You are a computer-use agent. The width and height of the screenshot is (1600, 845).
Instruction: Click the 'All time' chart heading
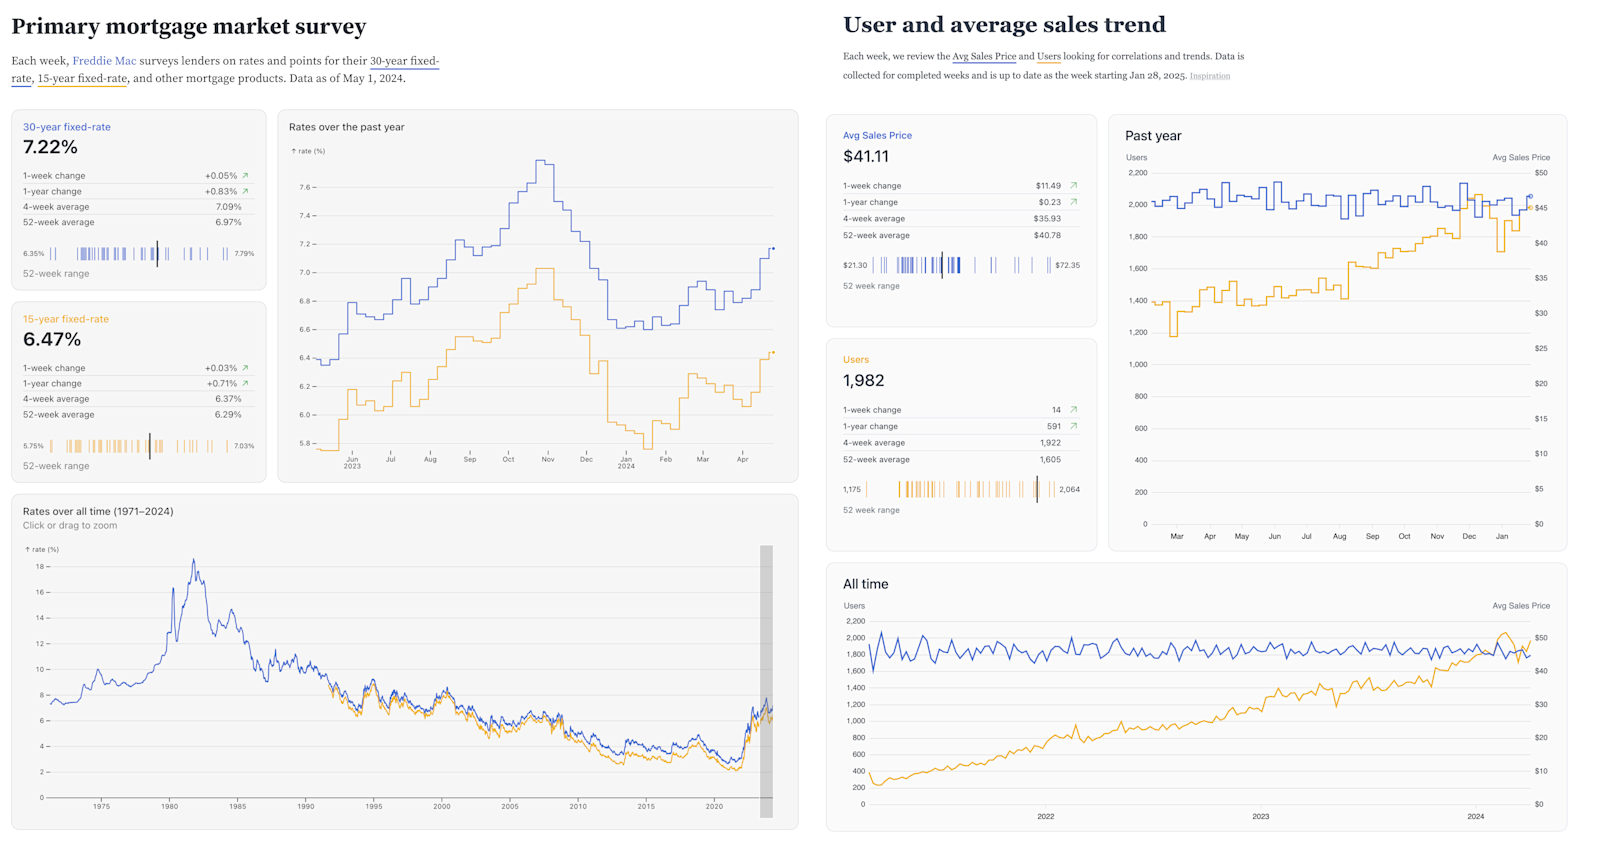(x=865, y=584)
